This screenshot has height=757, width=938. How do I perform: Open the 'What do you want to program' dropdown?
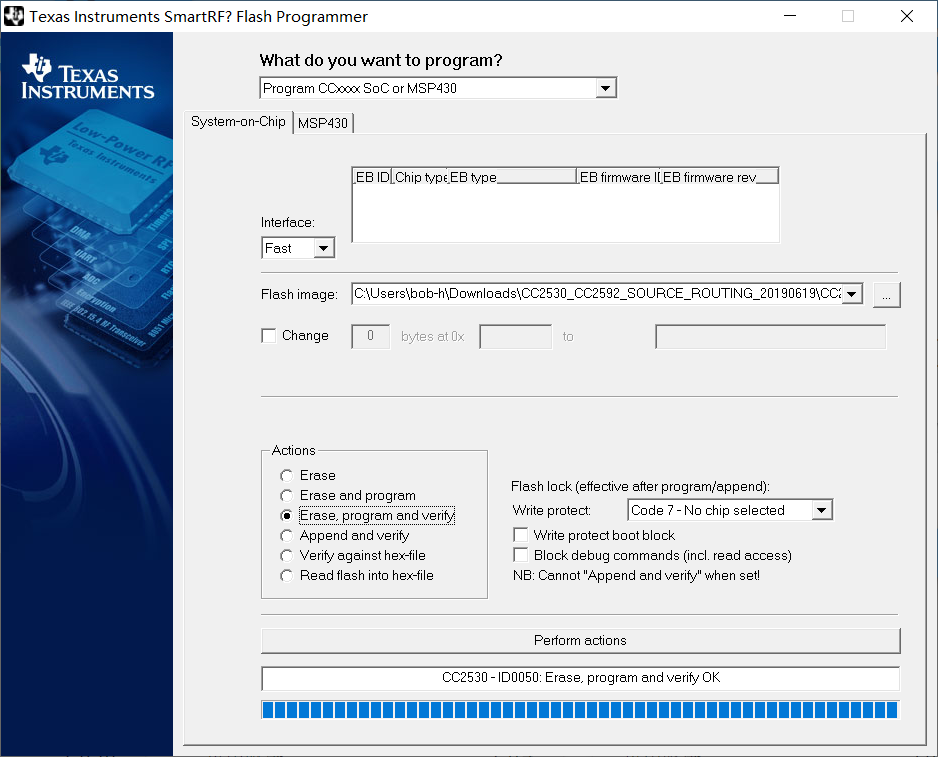[x=605, y=89]
